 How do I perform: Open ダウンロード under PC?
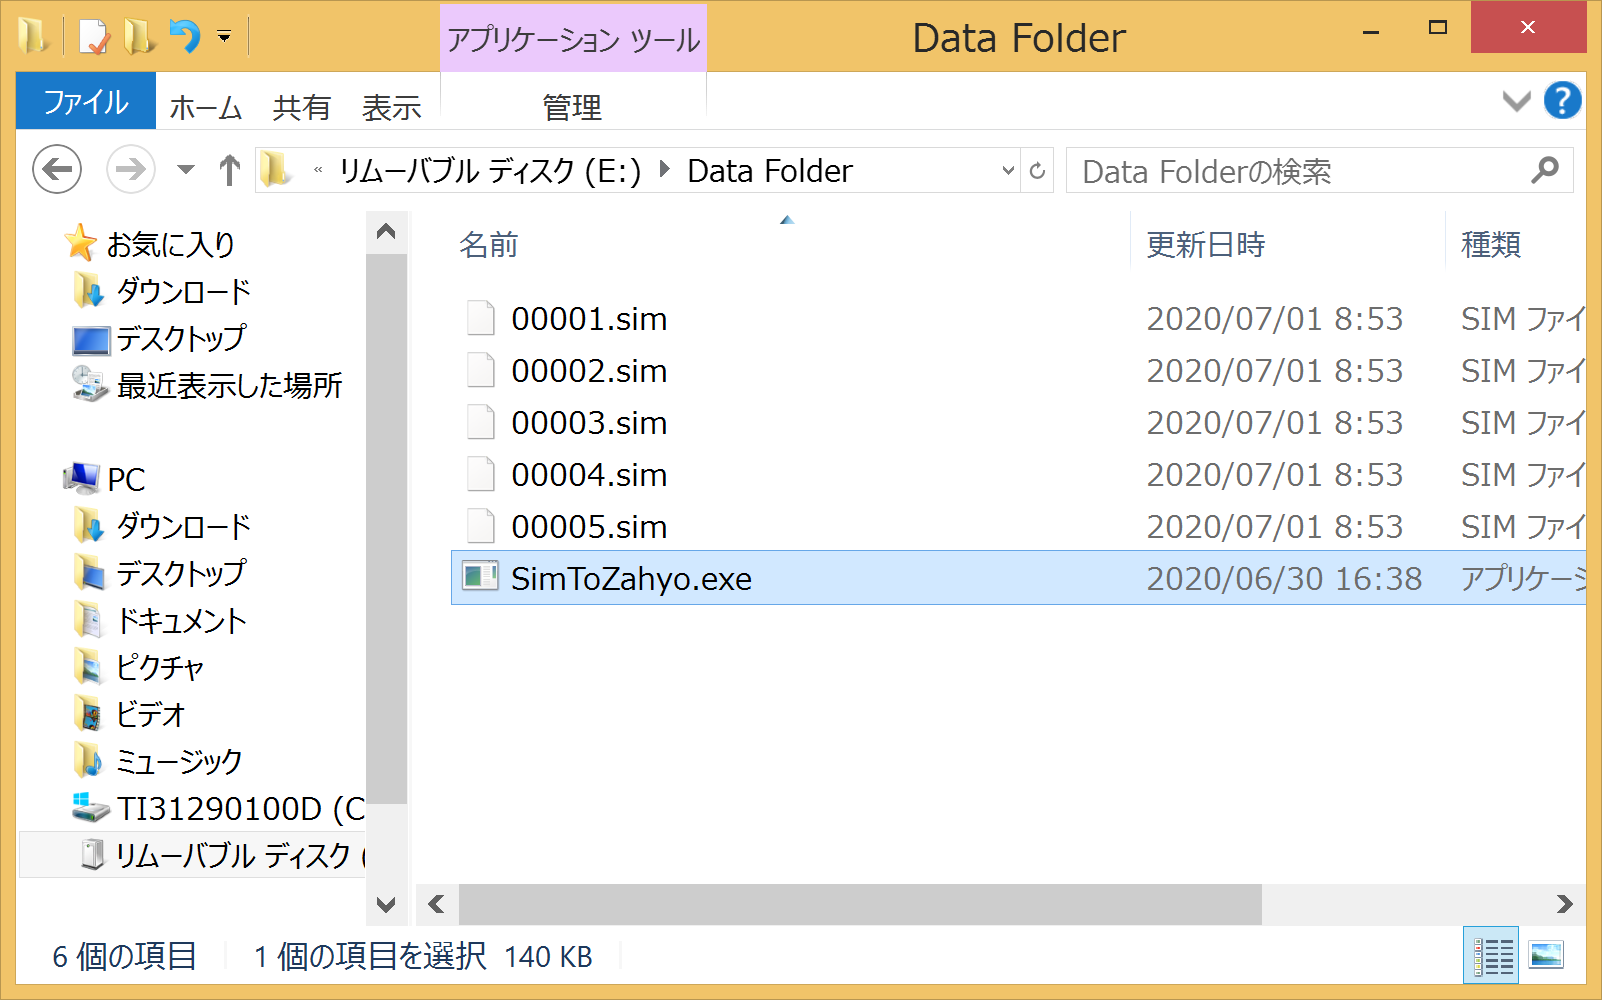click(183, 526)
